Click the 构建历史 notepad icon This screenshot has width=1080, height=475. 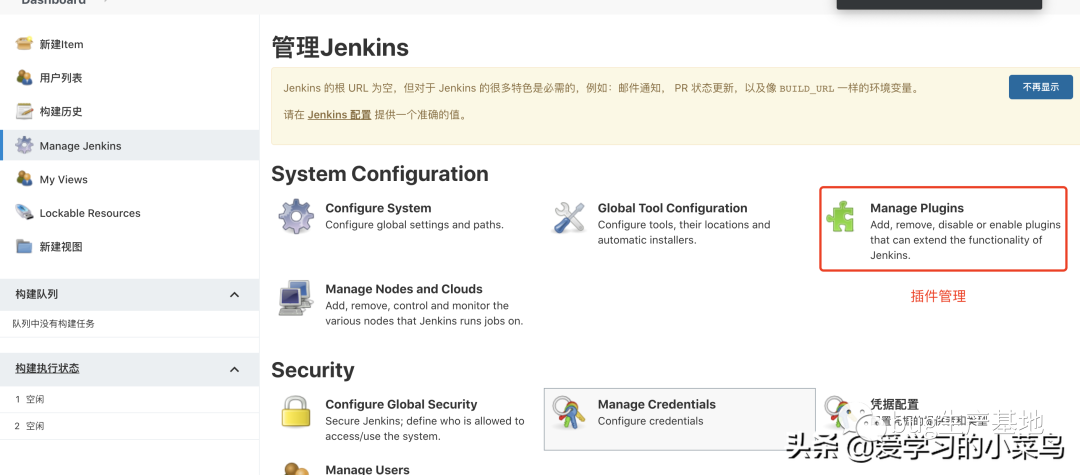24,111
